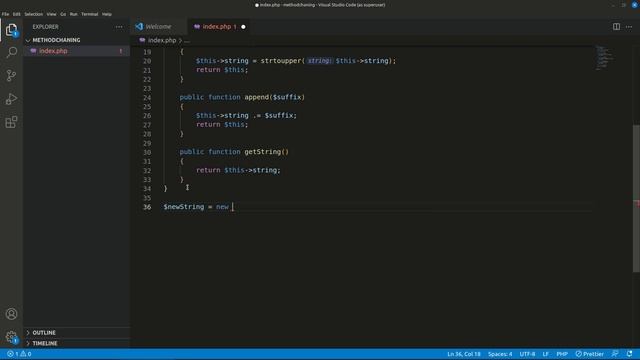Click the Prettier status bar item
This screenshot has width=640, height=360.
589,354
